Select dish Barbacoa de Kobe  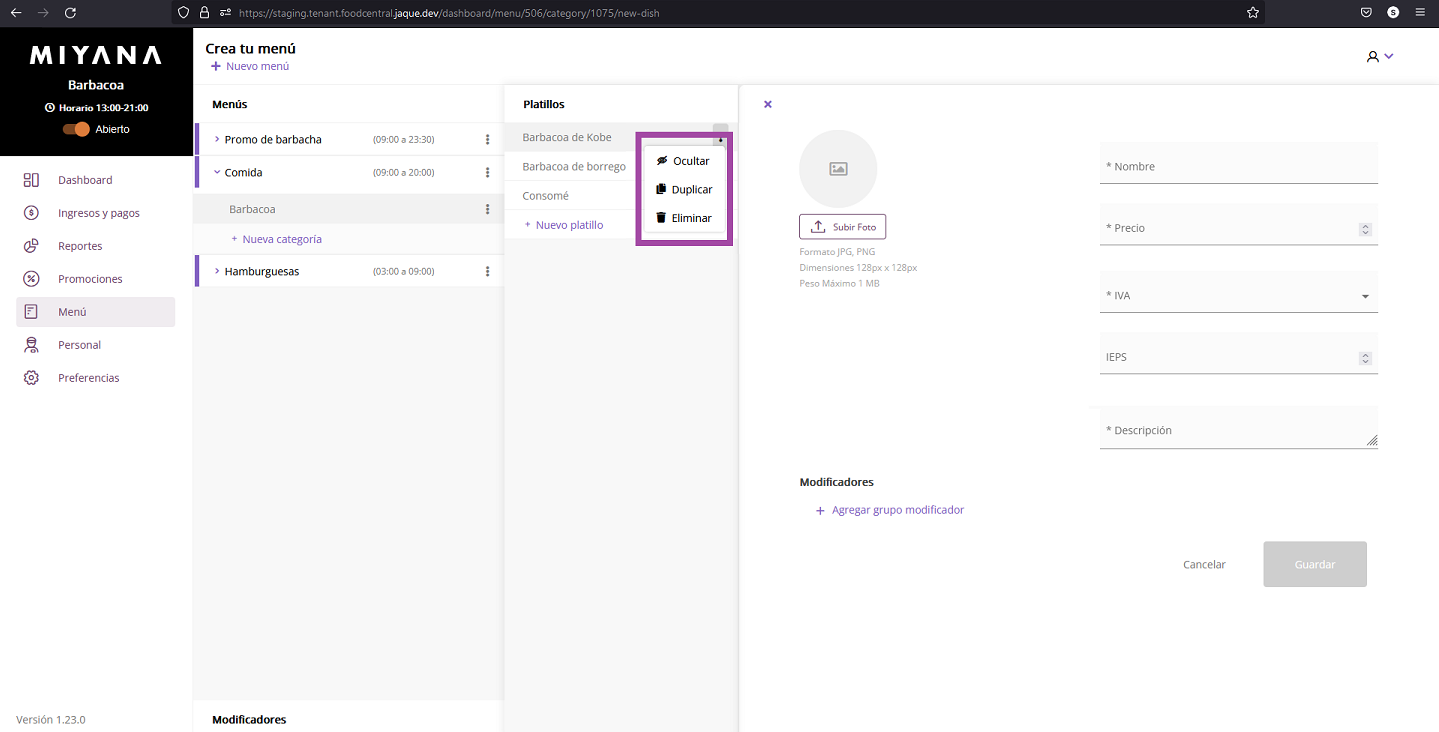pos(567,137)
